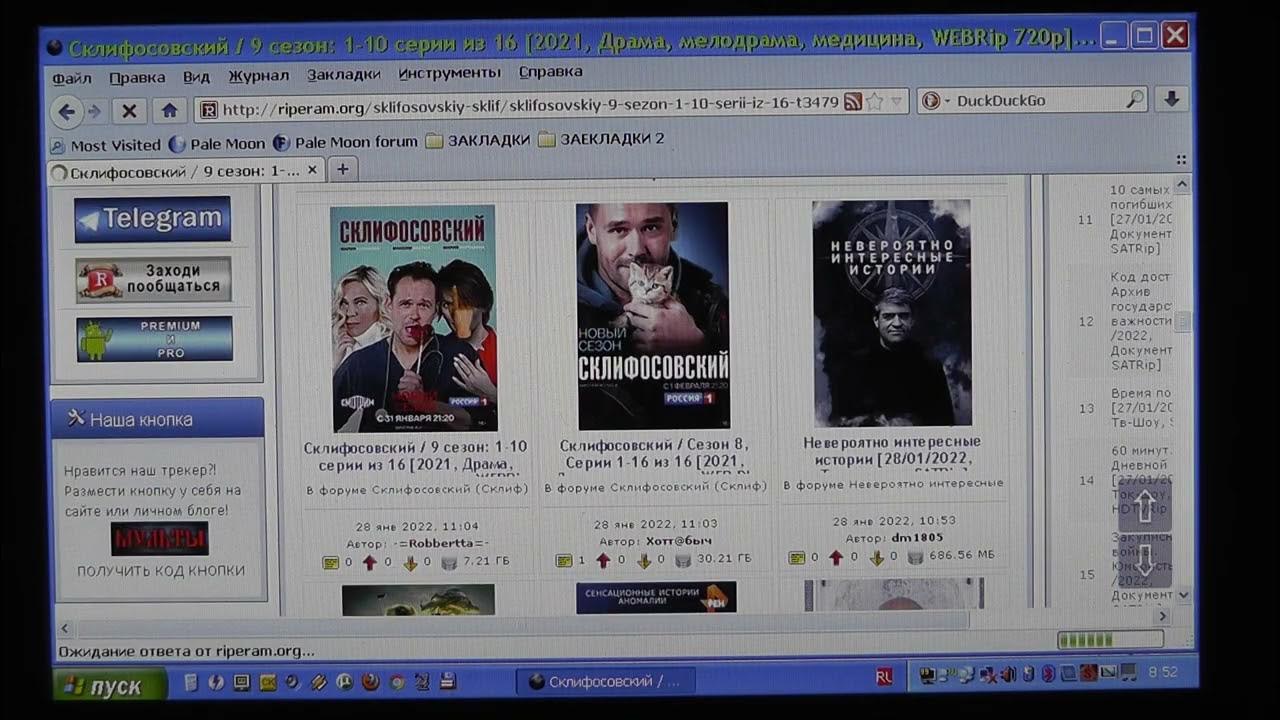Viewport: 1280px width, 720px height.
Task: Open the Склифосовский 9 сезон poster thumbnail
Action: click(x=414, y=319)
